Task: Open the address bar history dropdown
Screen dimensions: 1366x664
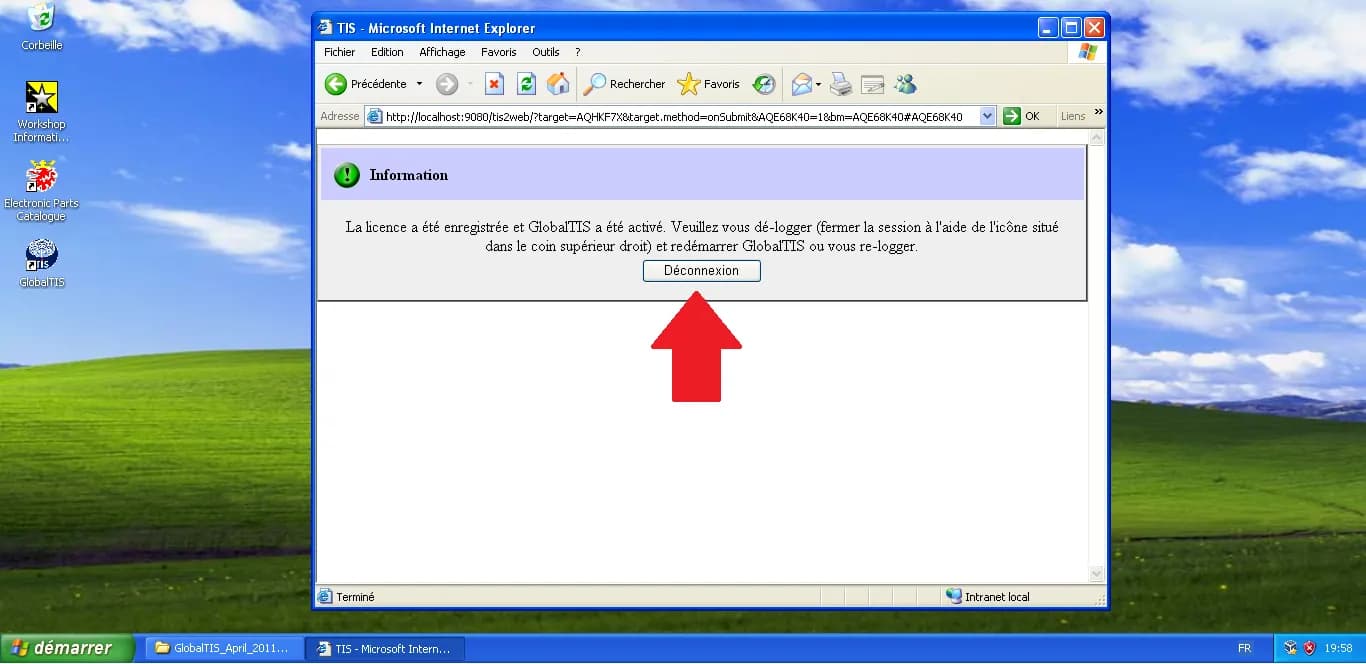Action: (988, 115)
